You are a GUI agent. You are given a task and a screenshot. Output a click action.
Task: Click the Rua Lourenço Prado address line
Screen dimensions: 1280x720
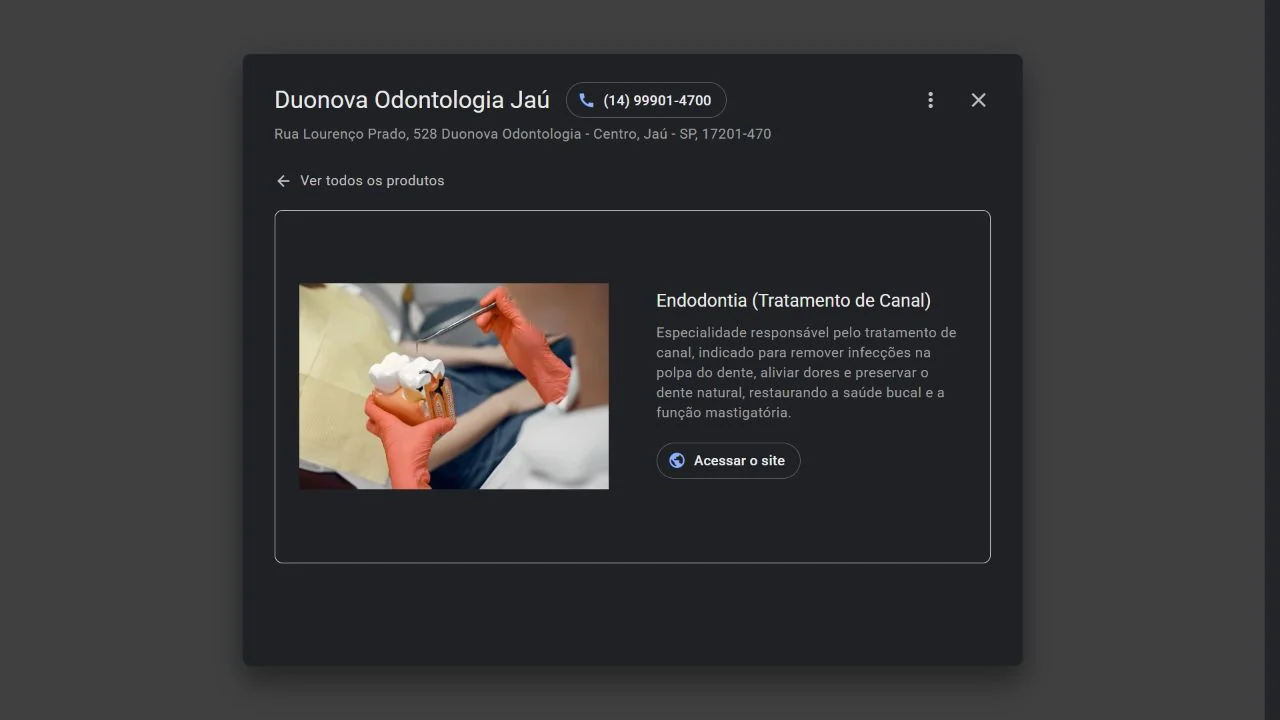point(522,134)
